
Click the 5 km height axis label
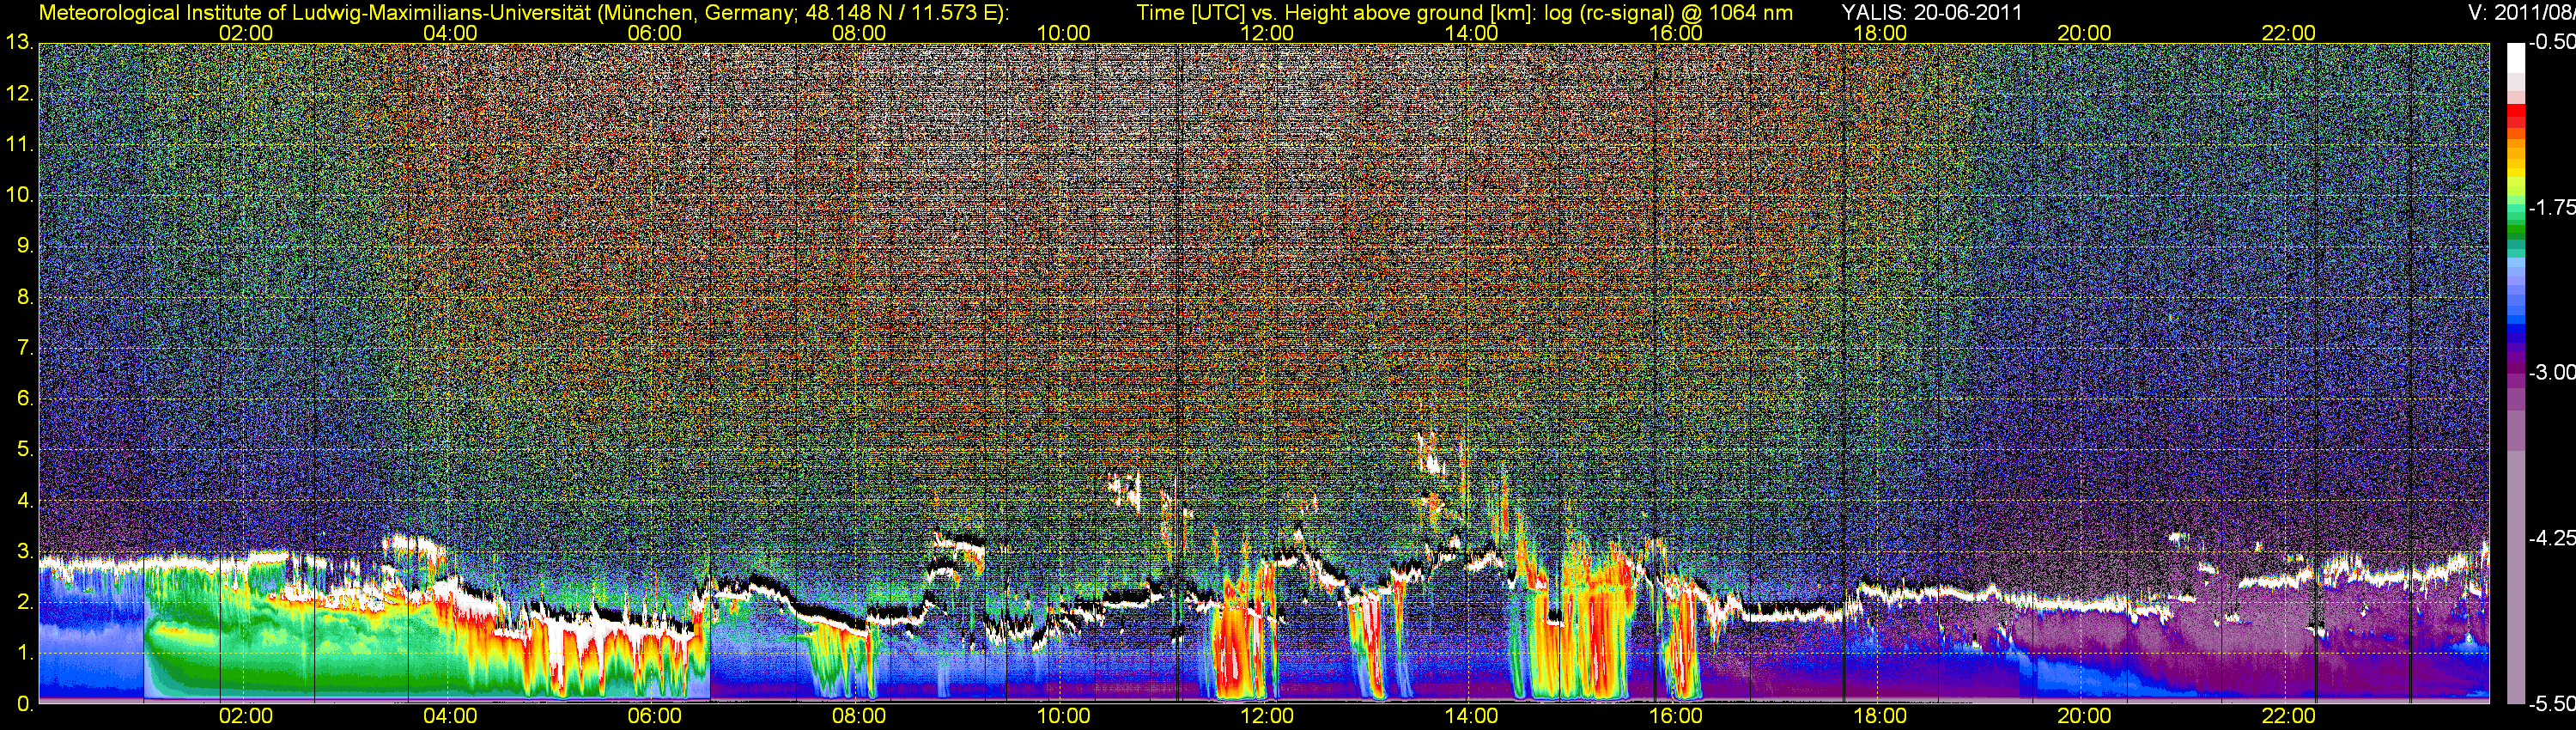click(24, 450)
